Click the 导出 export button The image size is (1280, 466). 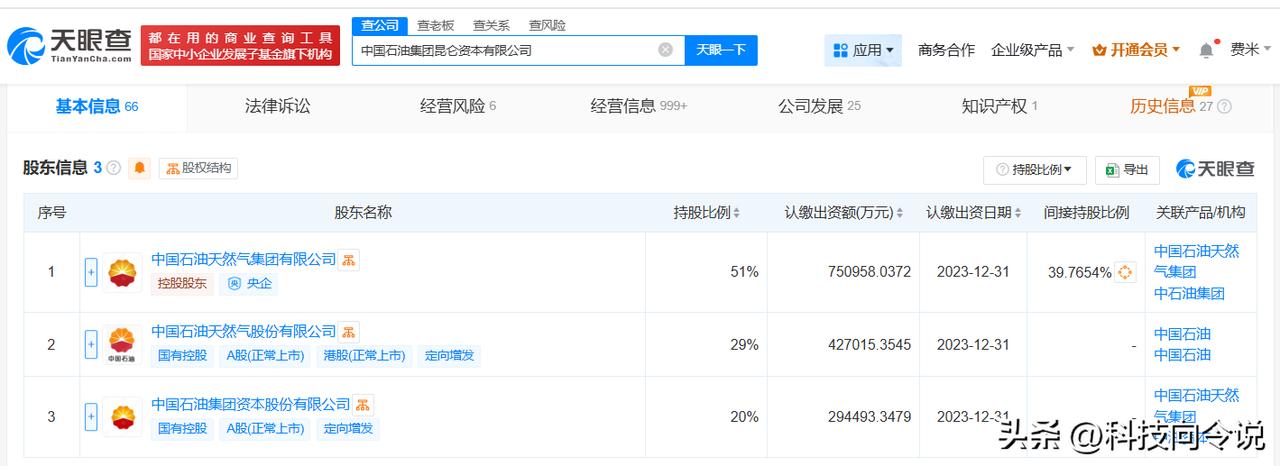tap(1127, 170)
